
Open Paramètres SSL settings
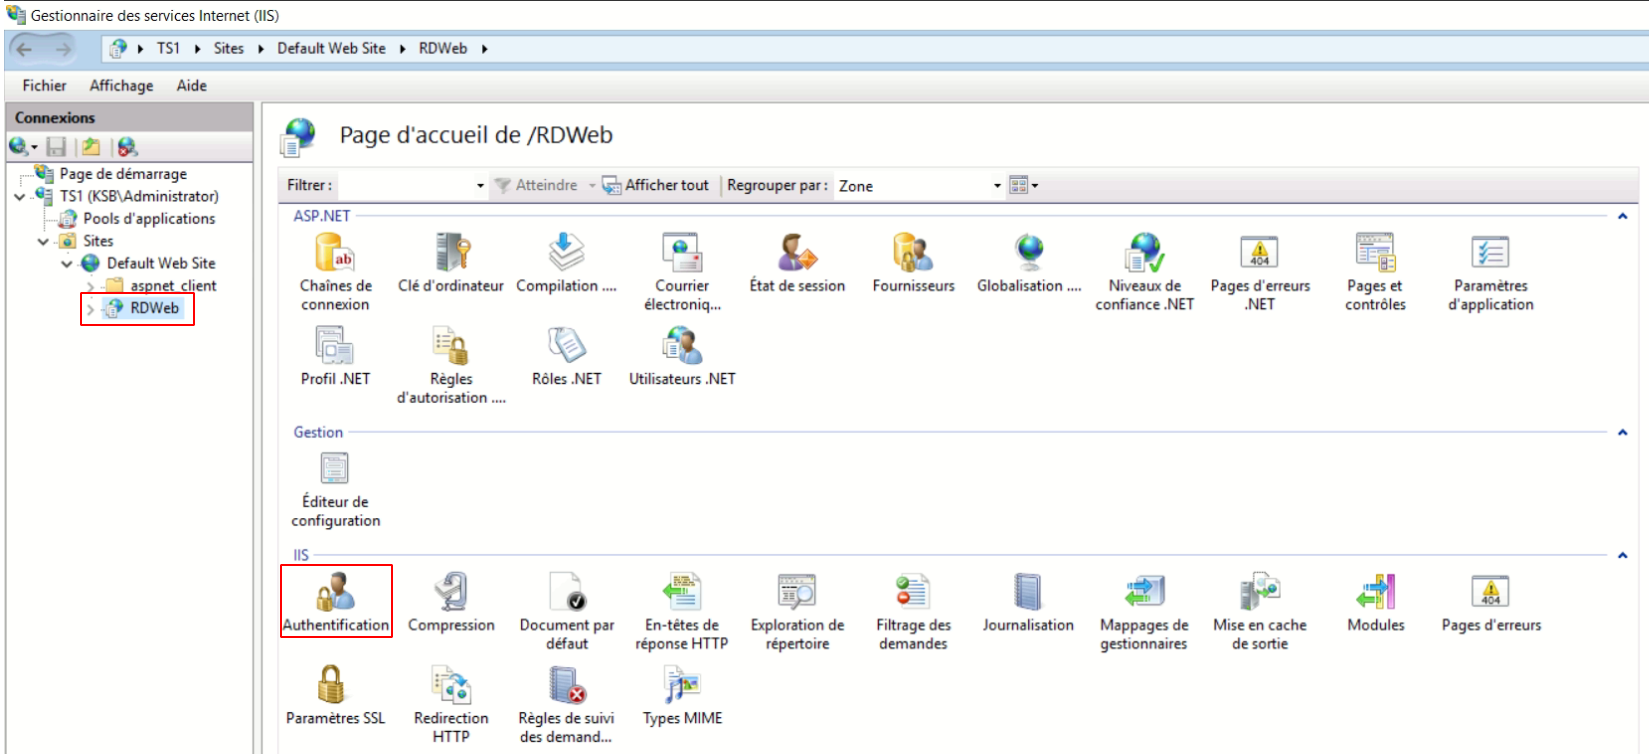[334, 695]
